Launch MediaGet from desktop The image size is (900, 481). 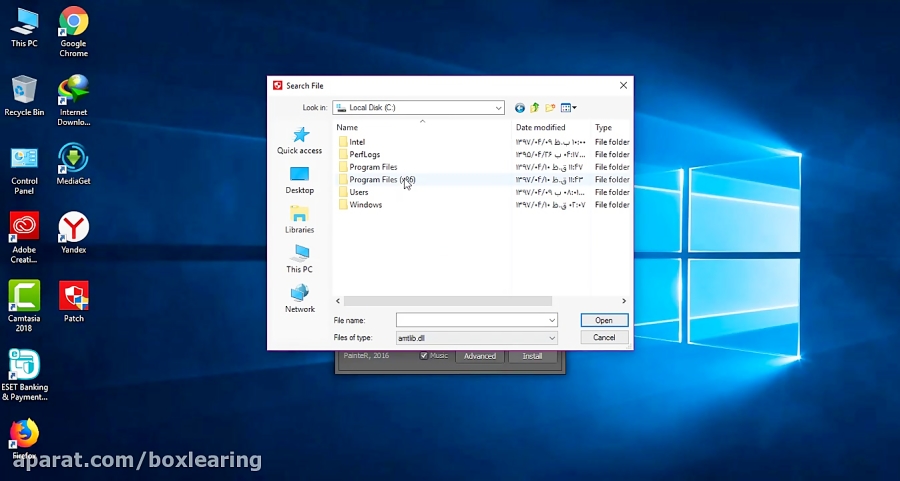click(x=73, y=165)
